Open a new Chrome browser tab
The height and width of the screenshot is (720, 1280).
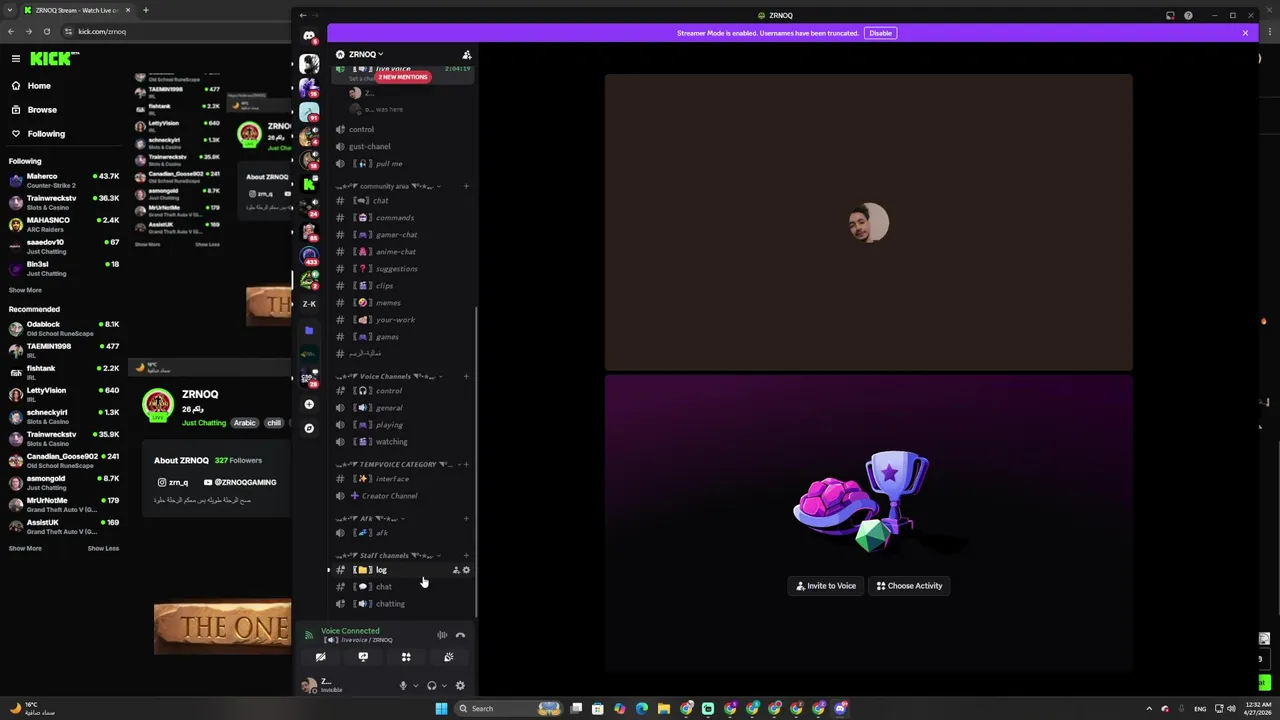click(x=145, y=10)
